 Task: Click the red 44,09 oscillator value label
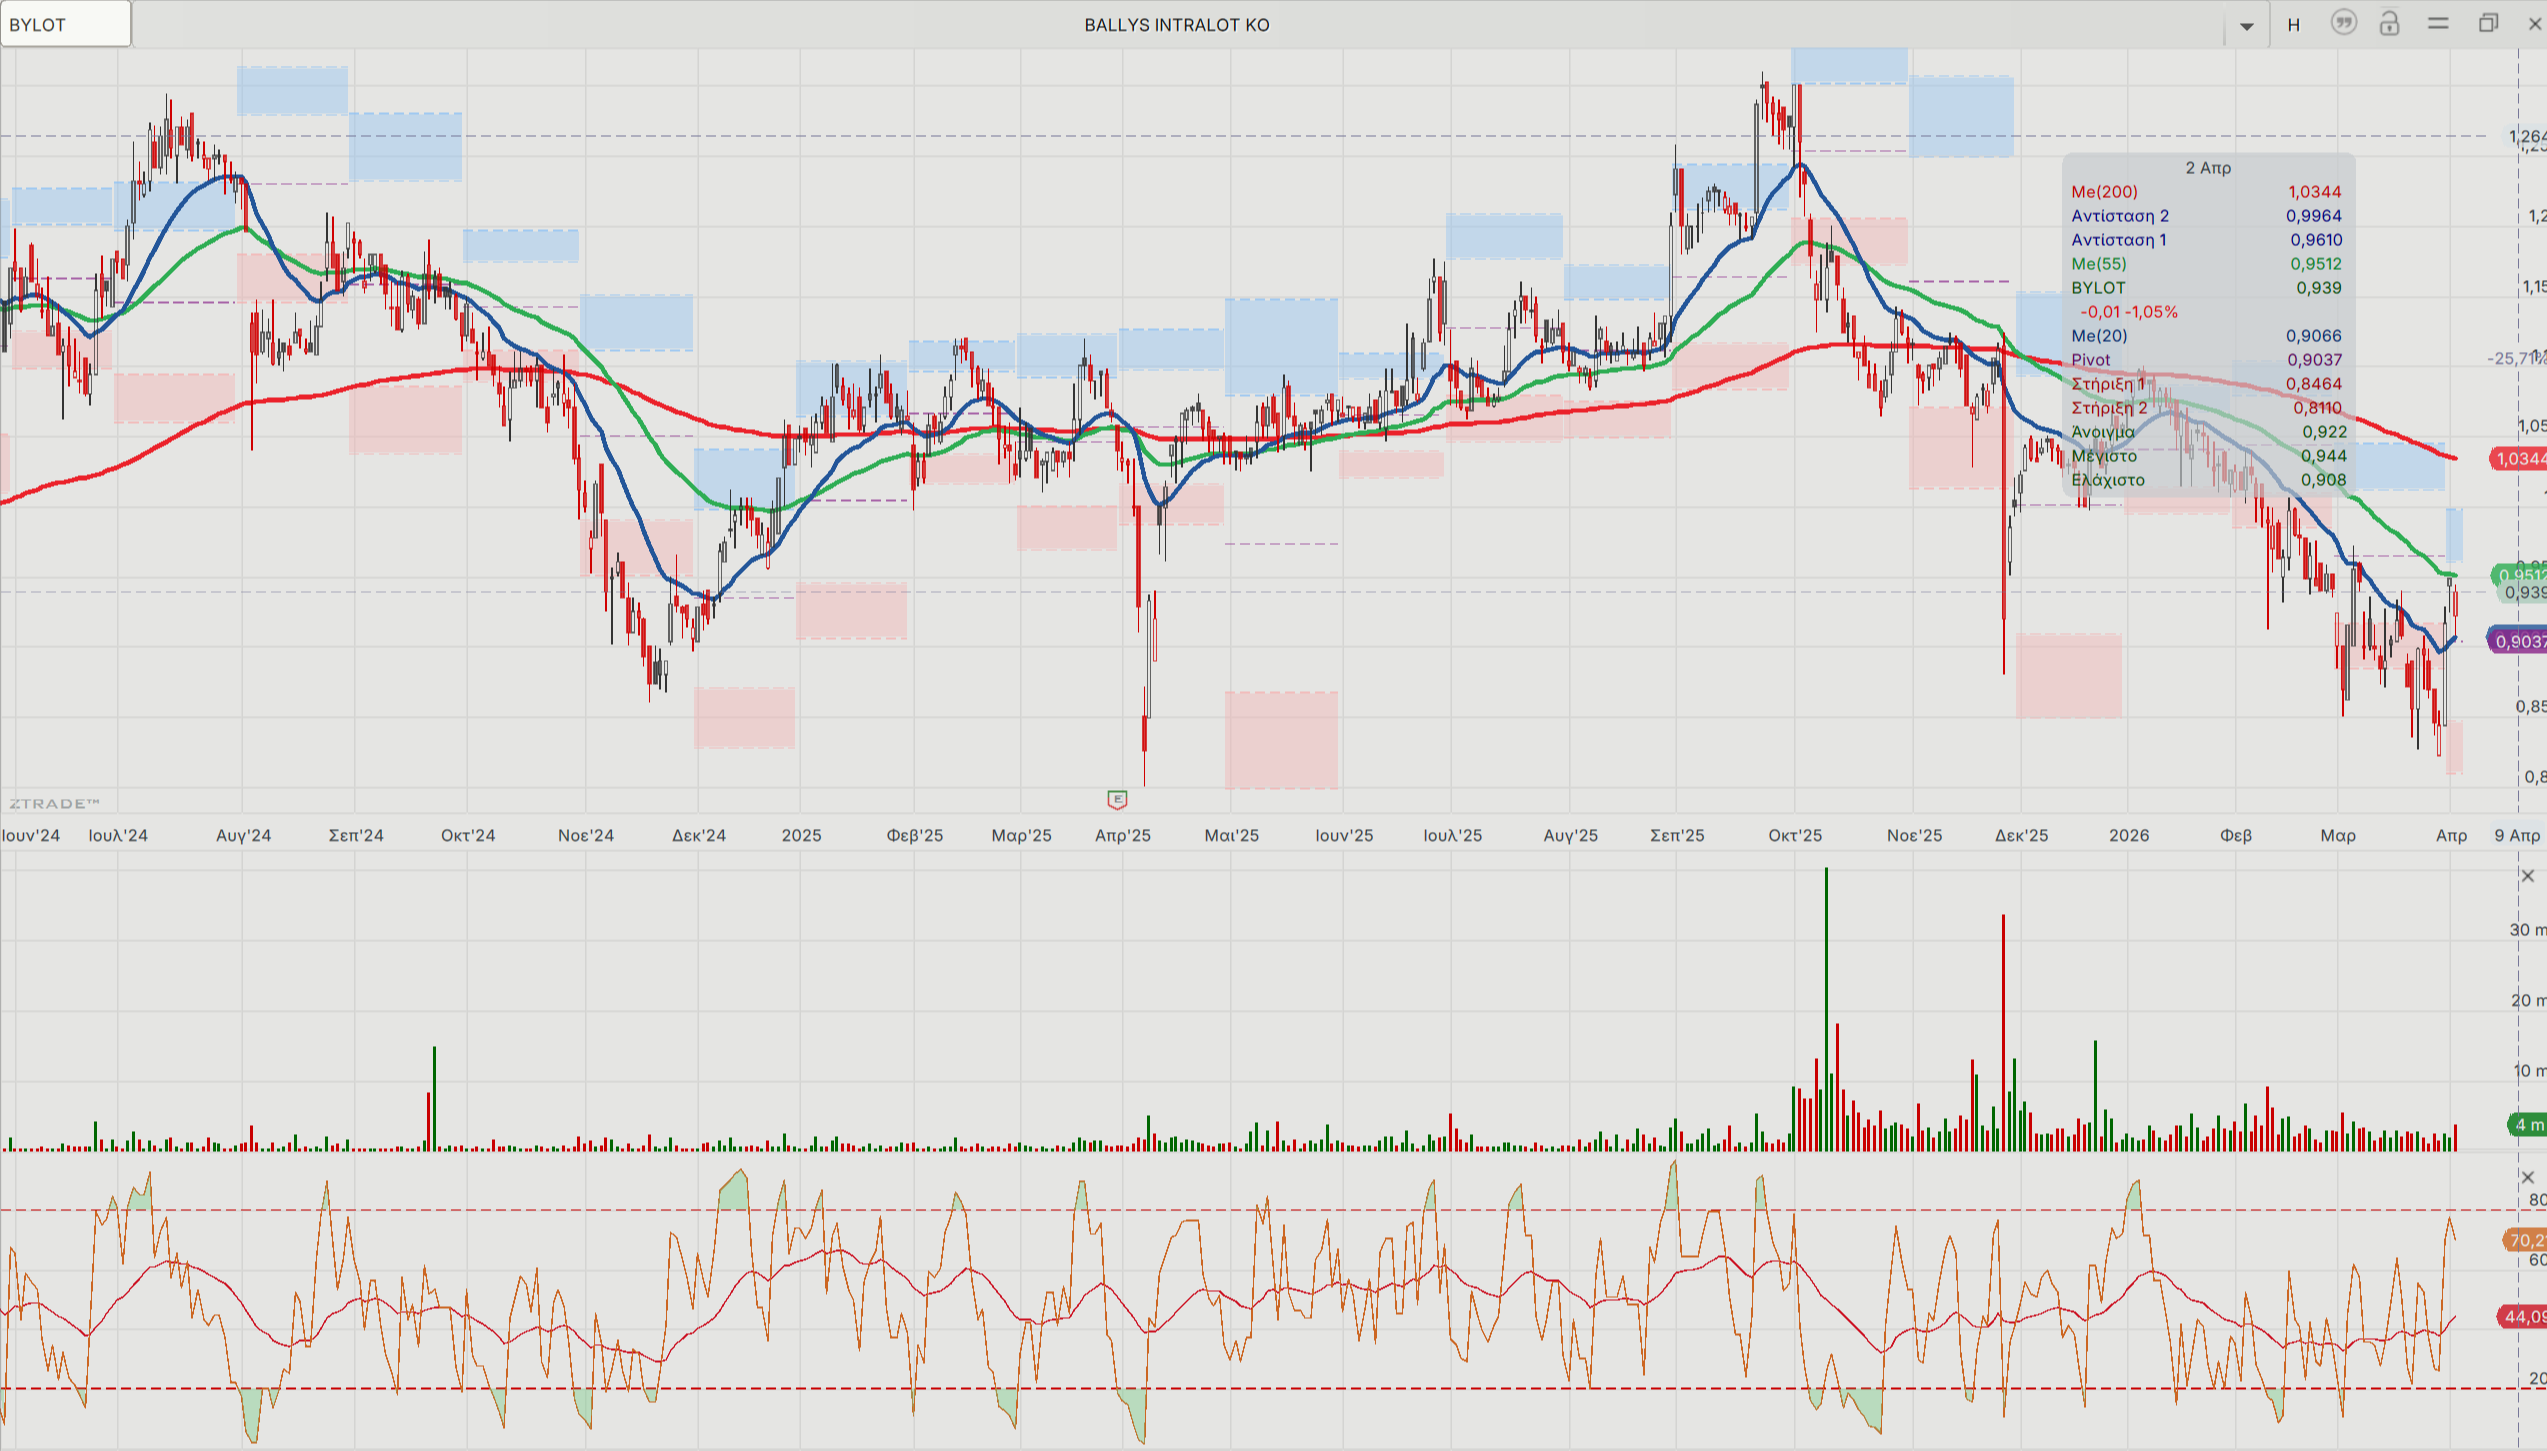click(2522, 1317)
